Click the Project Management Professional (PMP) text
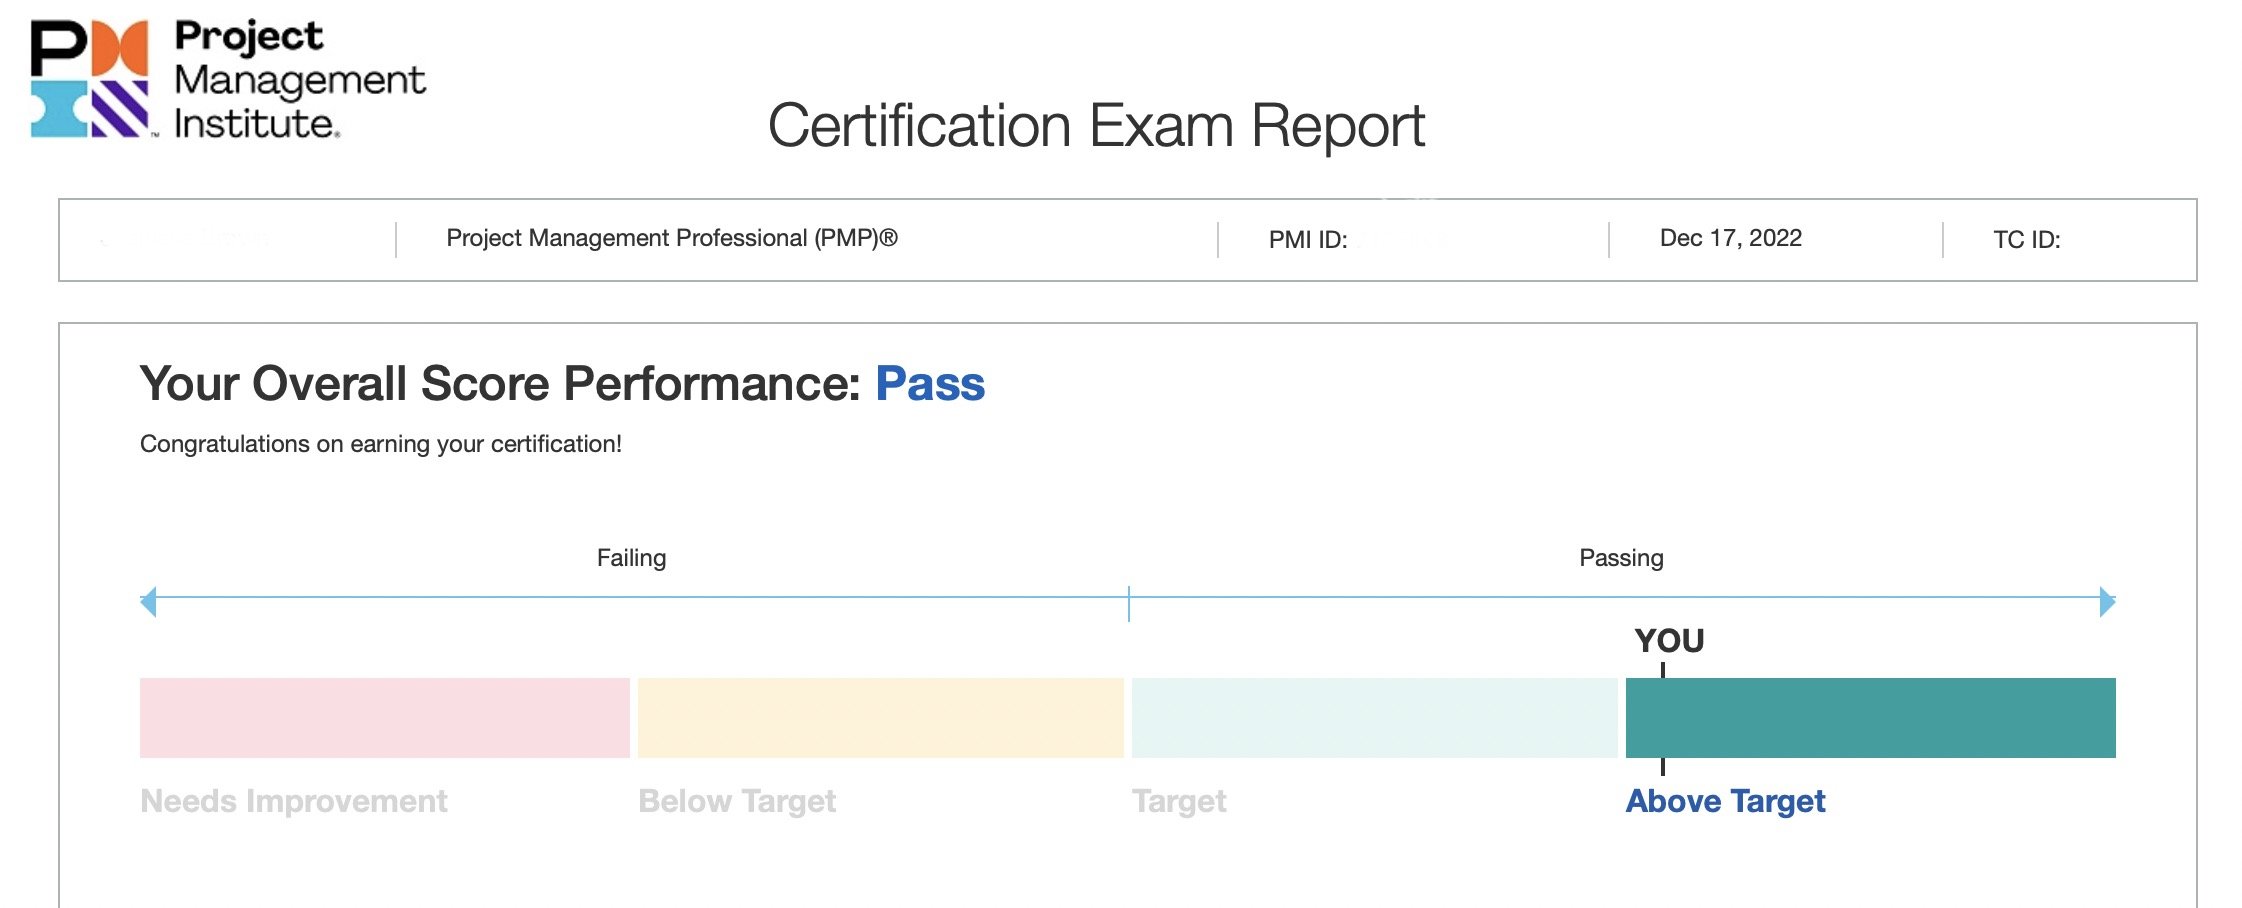 pos(672,238)
